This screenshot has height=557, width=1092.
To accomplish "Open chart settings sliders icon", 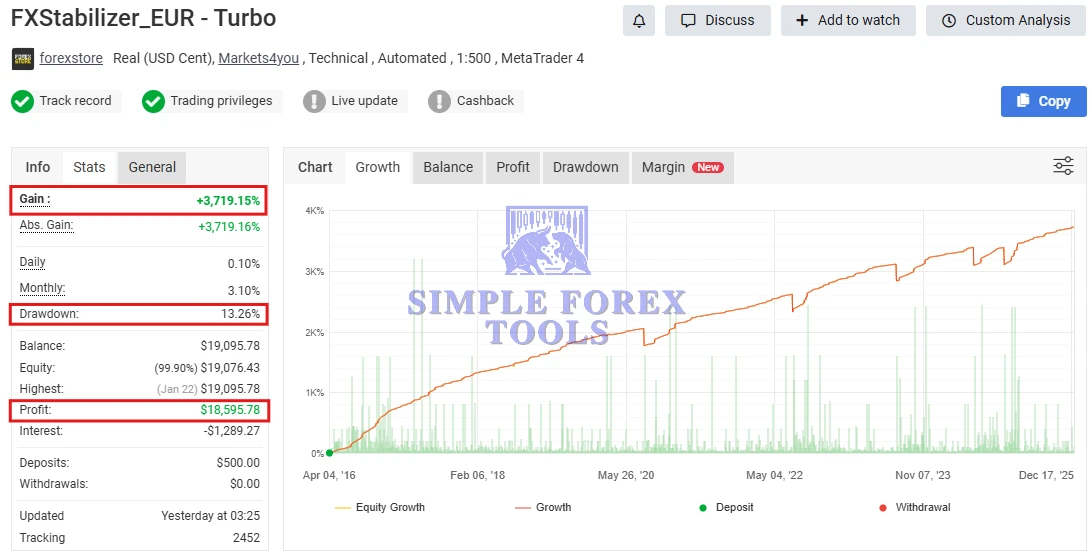I will 1063,166.
